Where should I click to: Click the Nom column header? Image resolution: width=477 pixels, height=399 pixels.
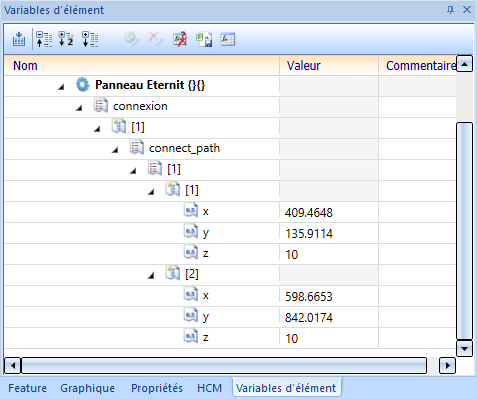142,66
